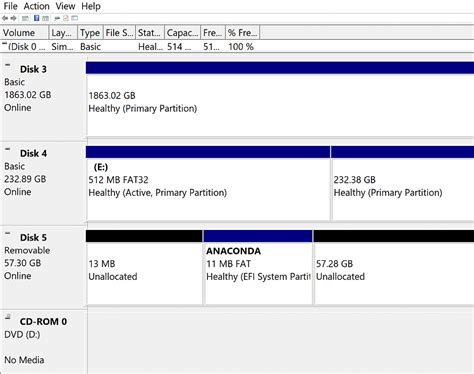This screenshot has height=374, width=474.
Task: Click the Show/Hide Console Tree toolbar icon
Action: pyautogui.click(x=25, y=18)
